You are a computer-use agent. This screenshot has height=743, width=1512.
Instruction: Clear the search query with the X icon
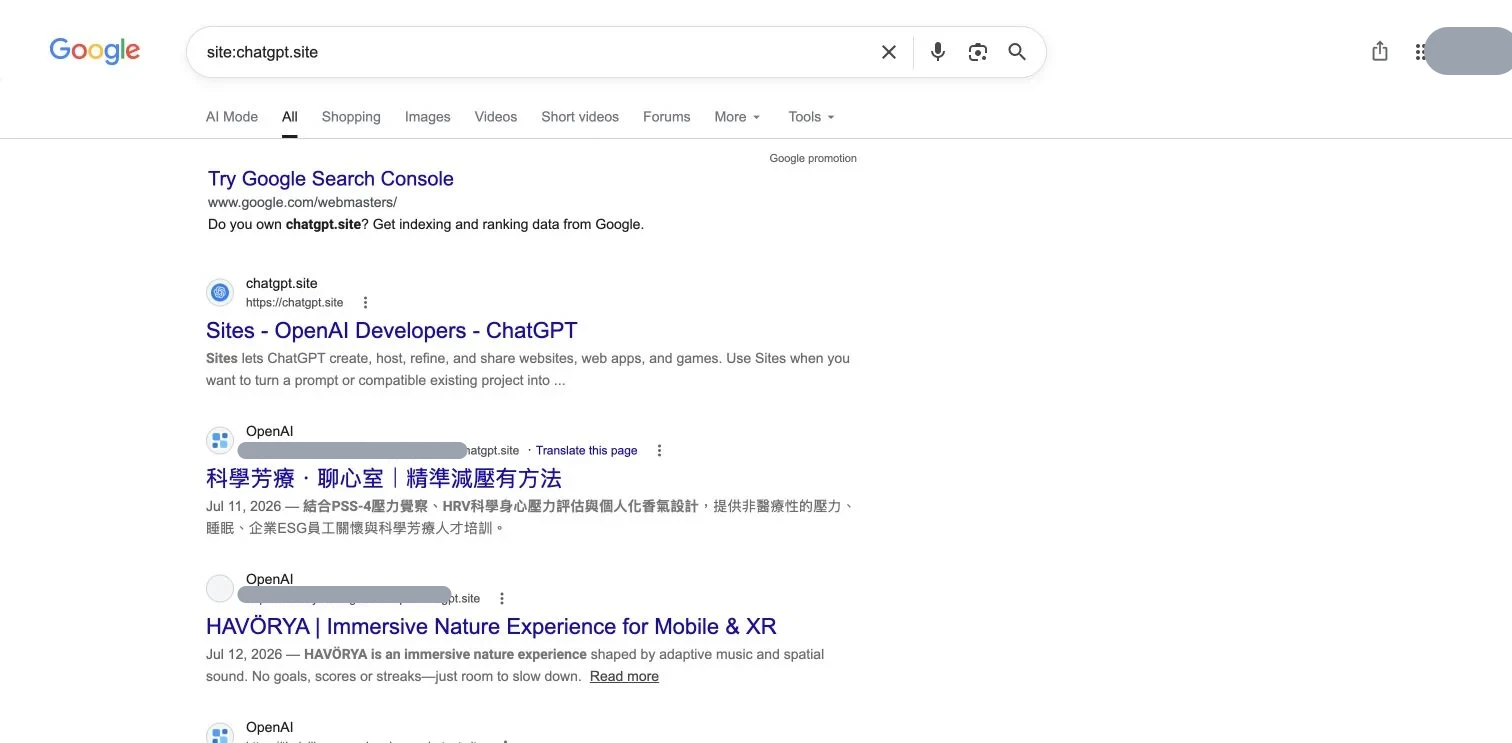pyautogui.click(x=888, y=52)
